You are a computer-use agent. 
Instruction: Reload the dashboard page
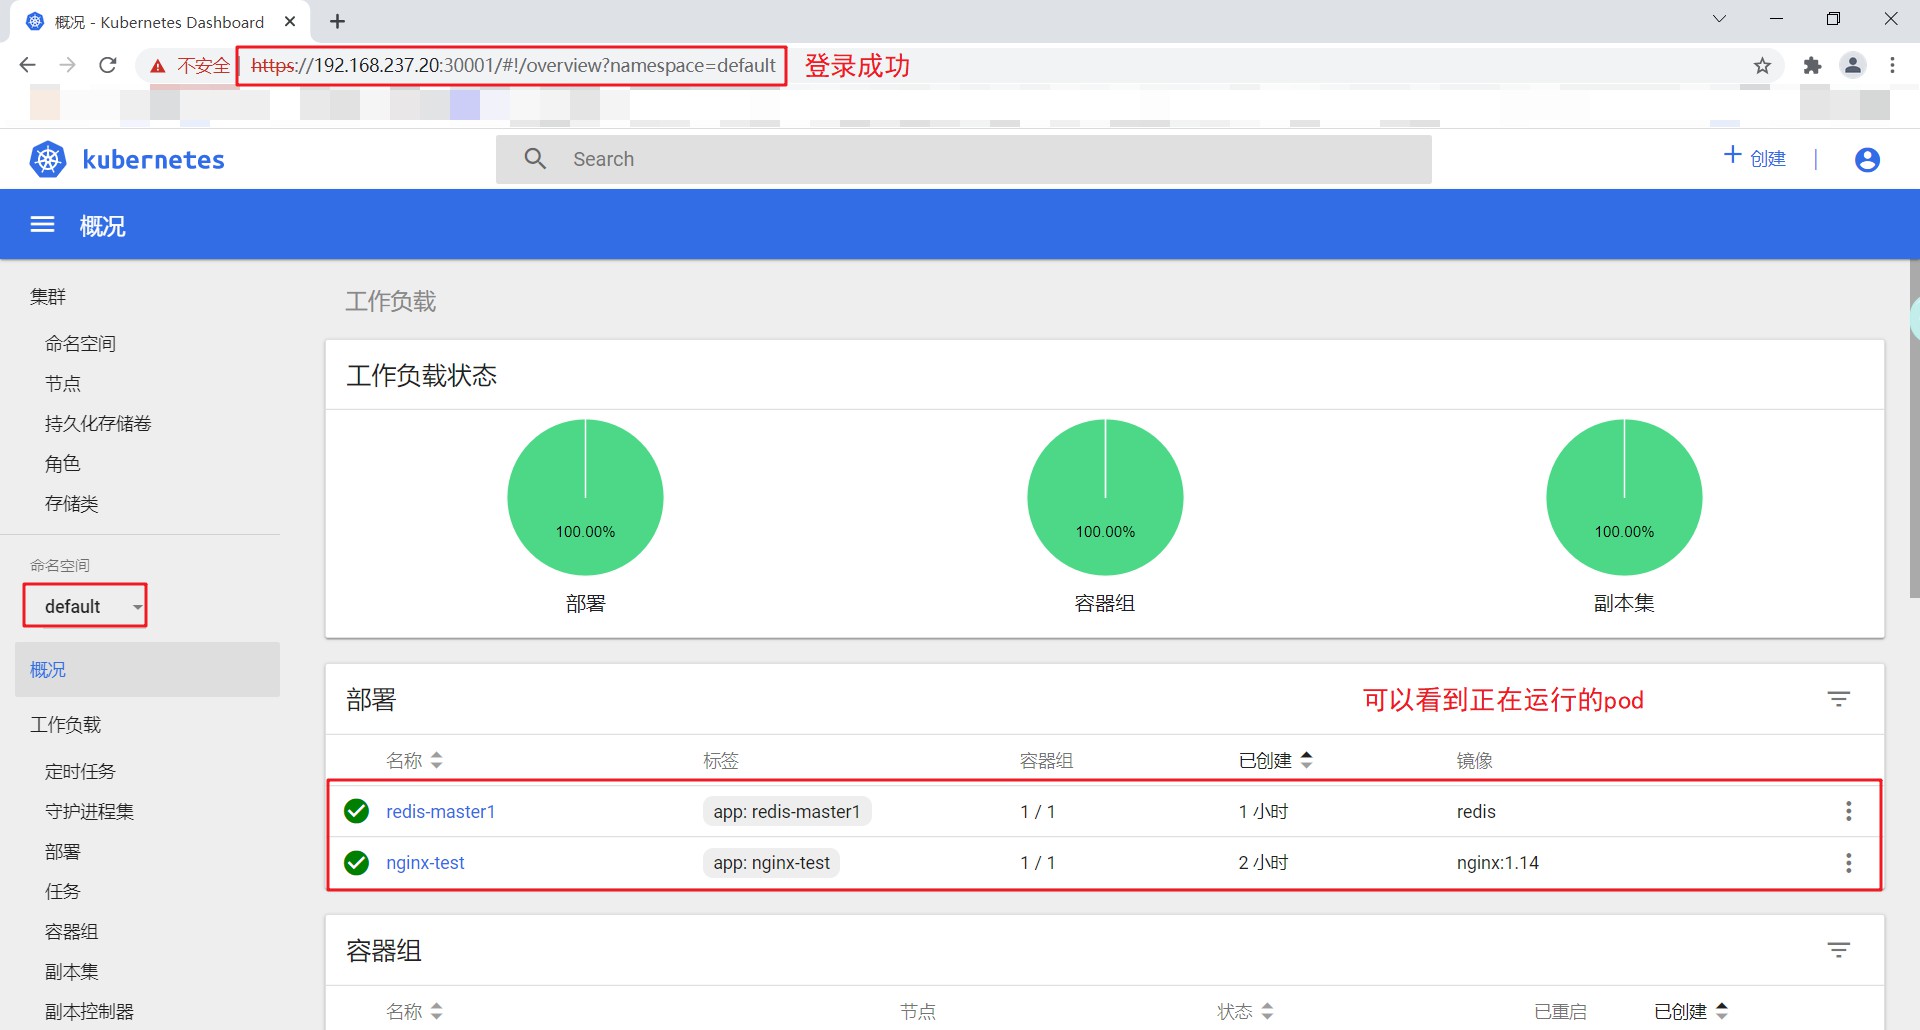point(108,65)
